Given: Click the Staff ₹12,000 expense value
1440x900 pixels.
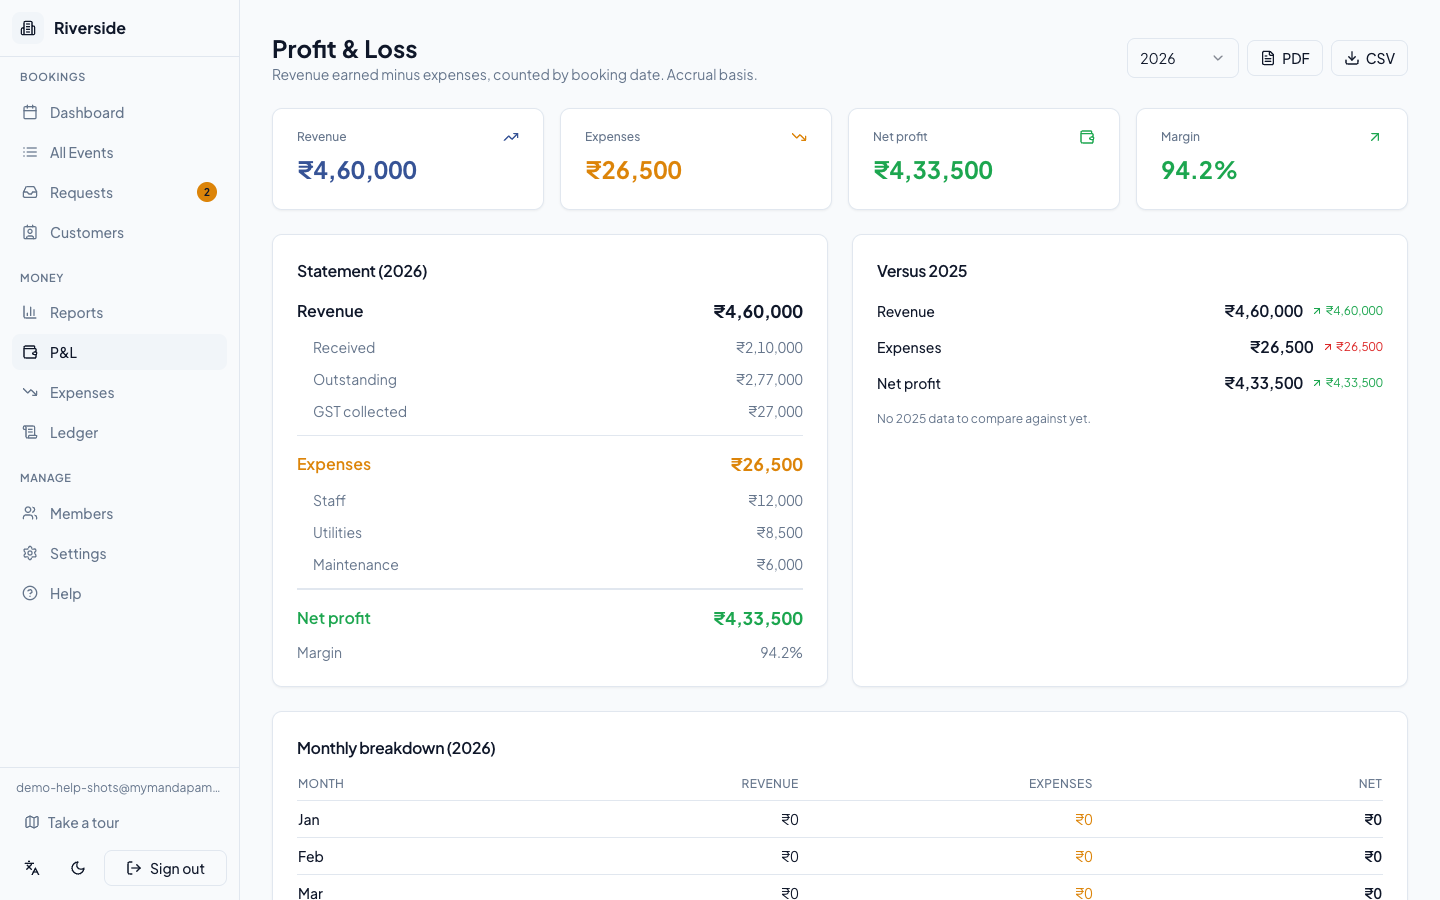Looking at the screenshot, I should [x=775, y=501].
